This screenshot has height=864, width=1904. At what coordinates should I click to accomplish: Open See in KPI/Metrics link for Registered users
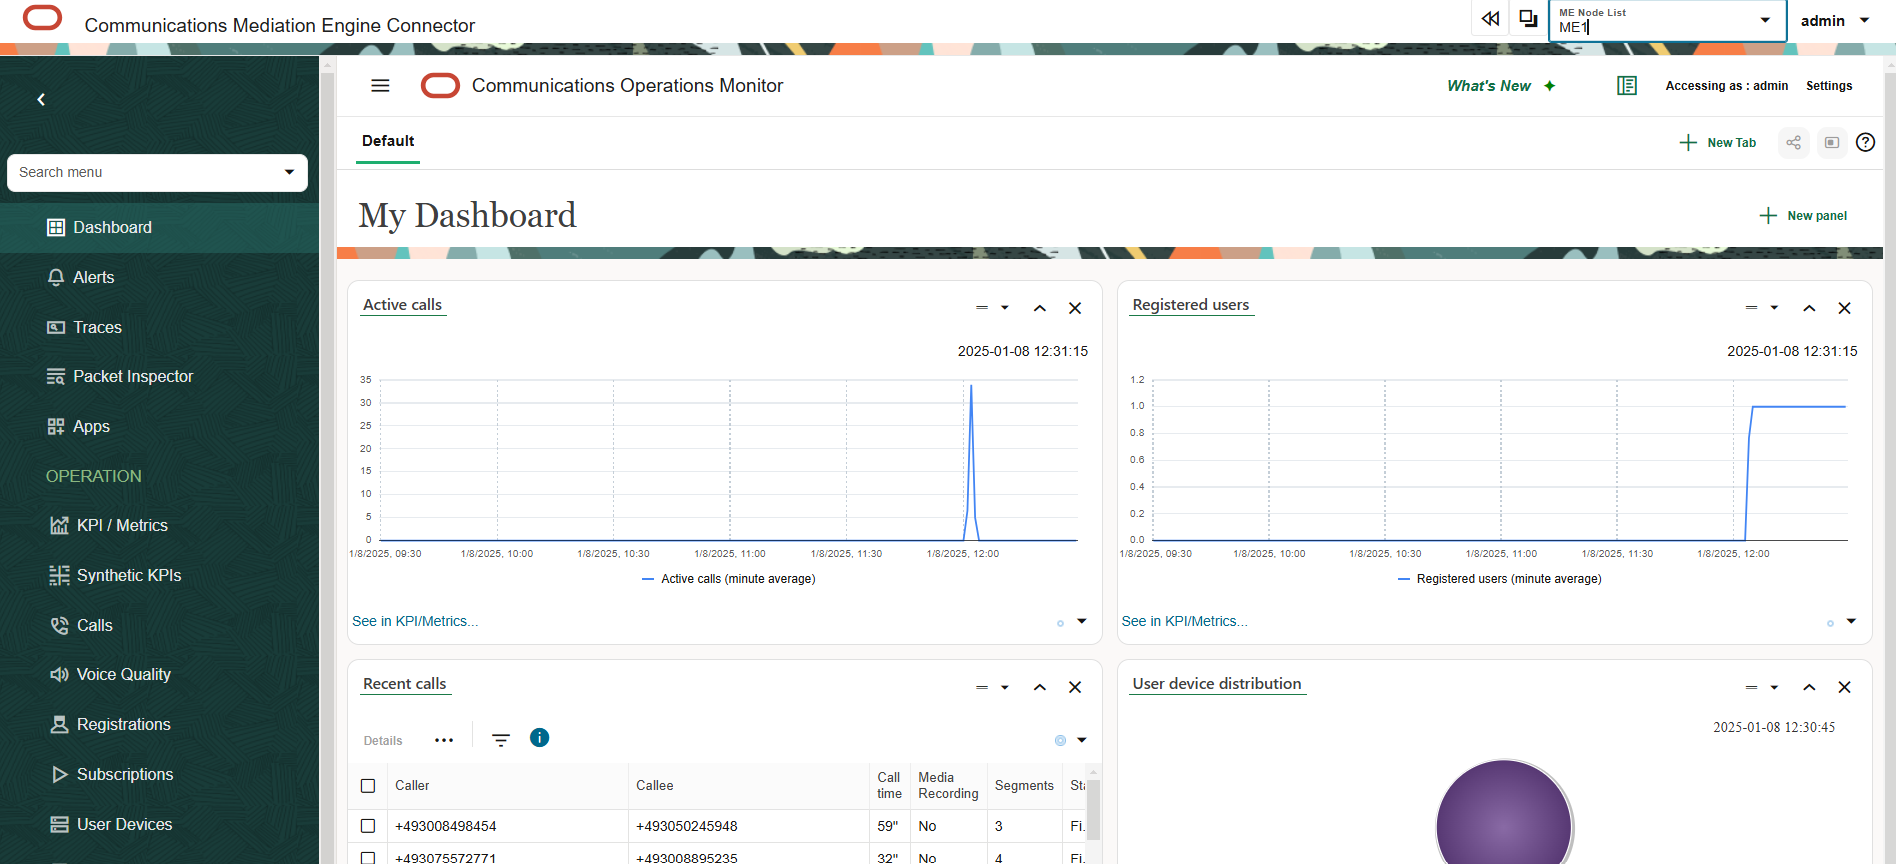(1185, 621)
